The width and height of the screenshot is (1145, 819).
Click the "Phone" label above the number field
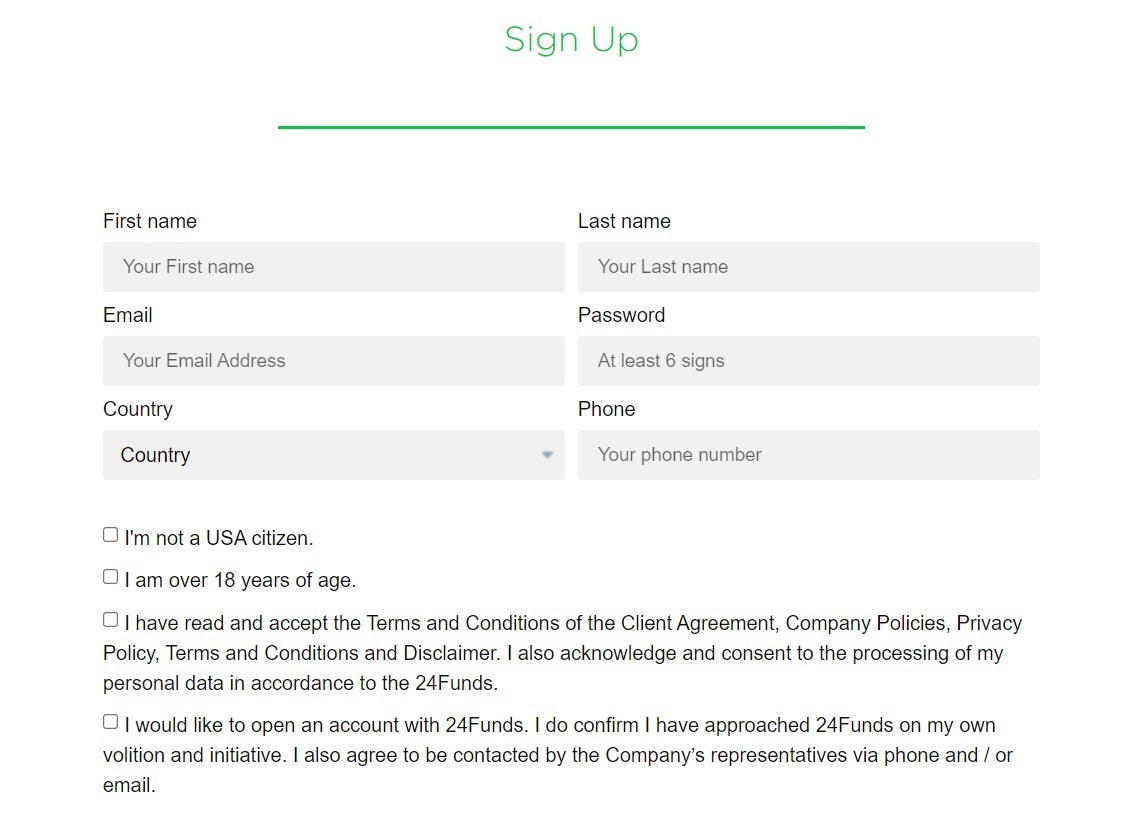coord(606,409)
